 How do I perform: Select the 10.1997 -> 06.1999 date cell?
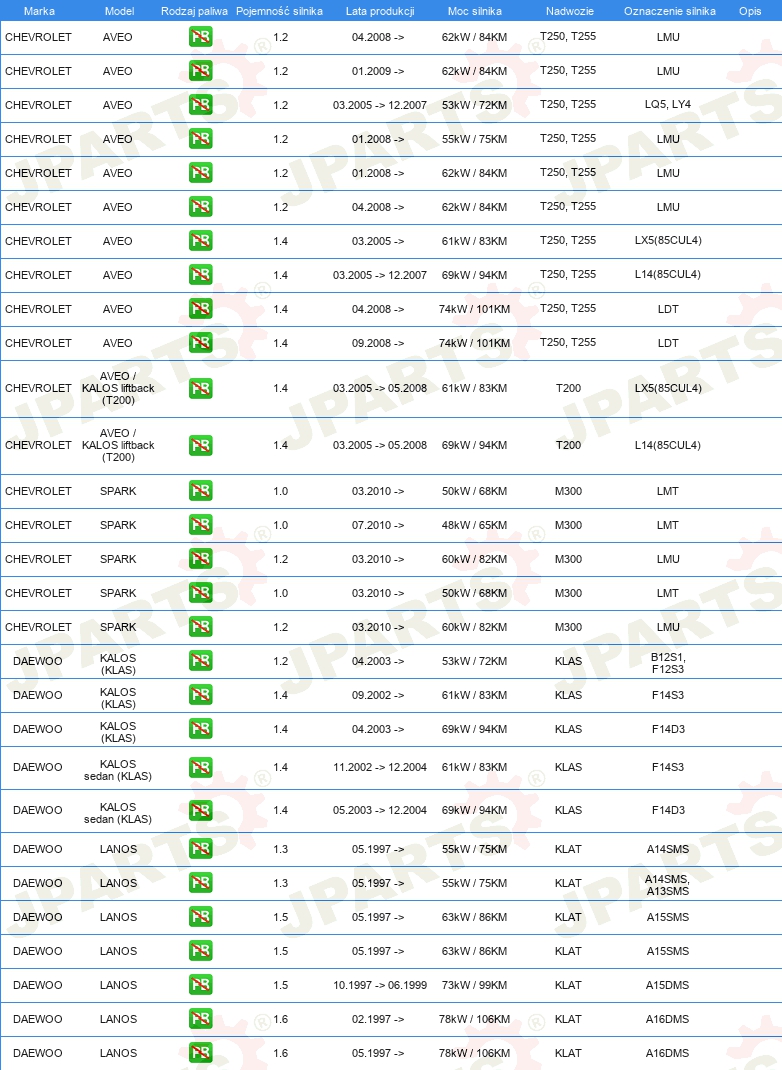pos(380,985)
